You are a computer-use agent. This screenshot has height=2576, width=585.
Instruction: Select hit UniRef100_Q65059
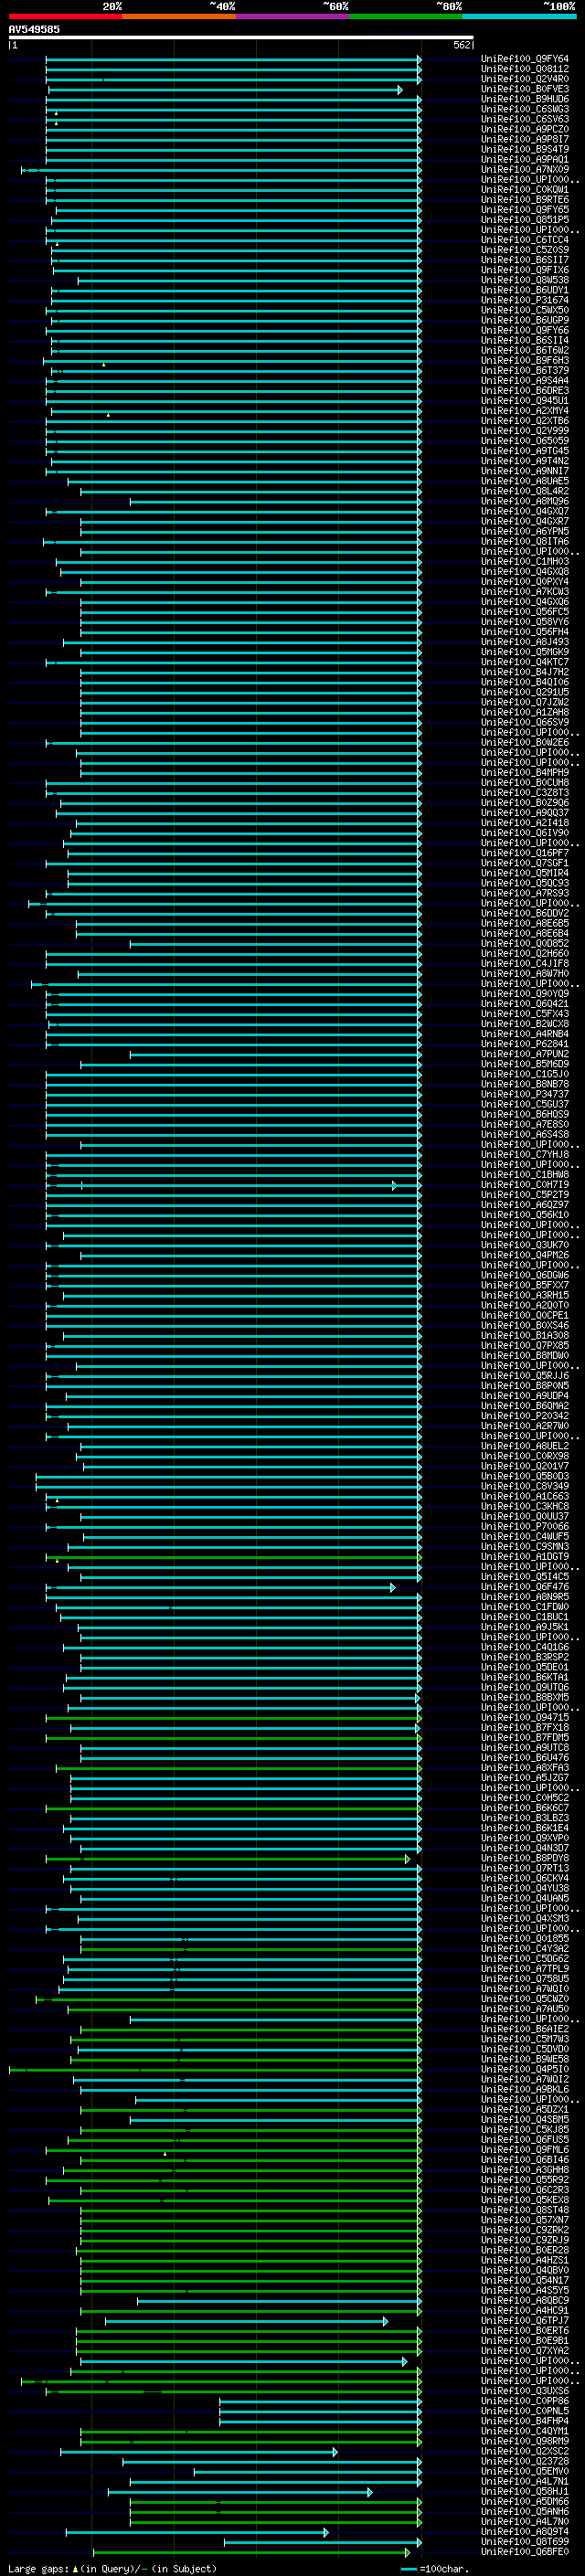525,441
